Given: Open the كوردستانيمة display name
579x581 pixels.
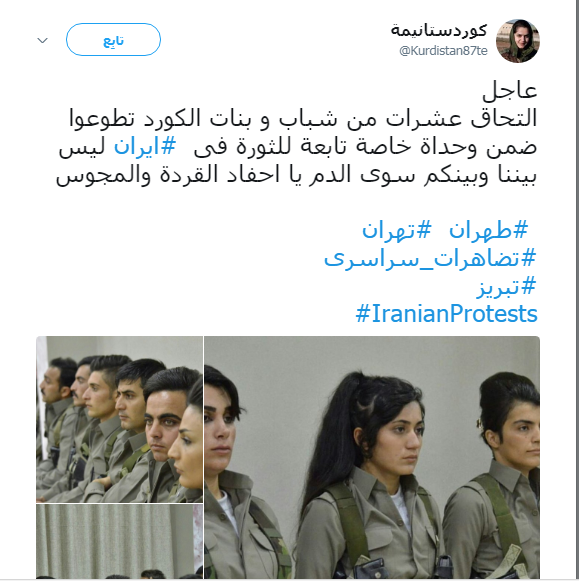Looking at the screenshot, I should (439, 30).
